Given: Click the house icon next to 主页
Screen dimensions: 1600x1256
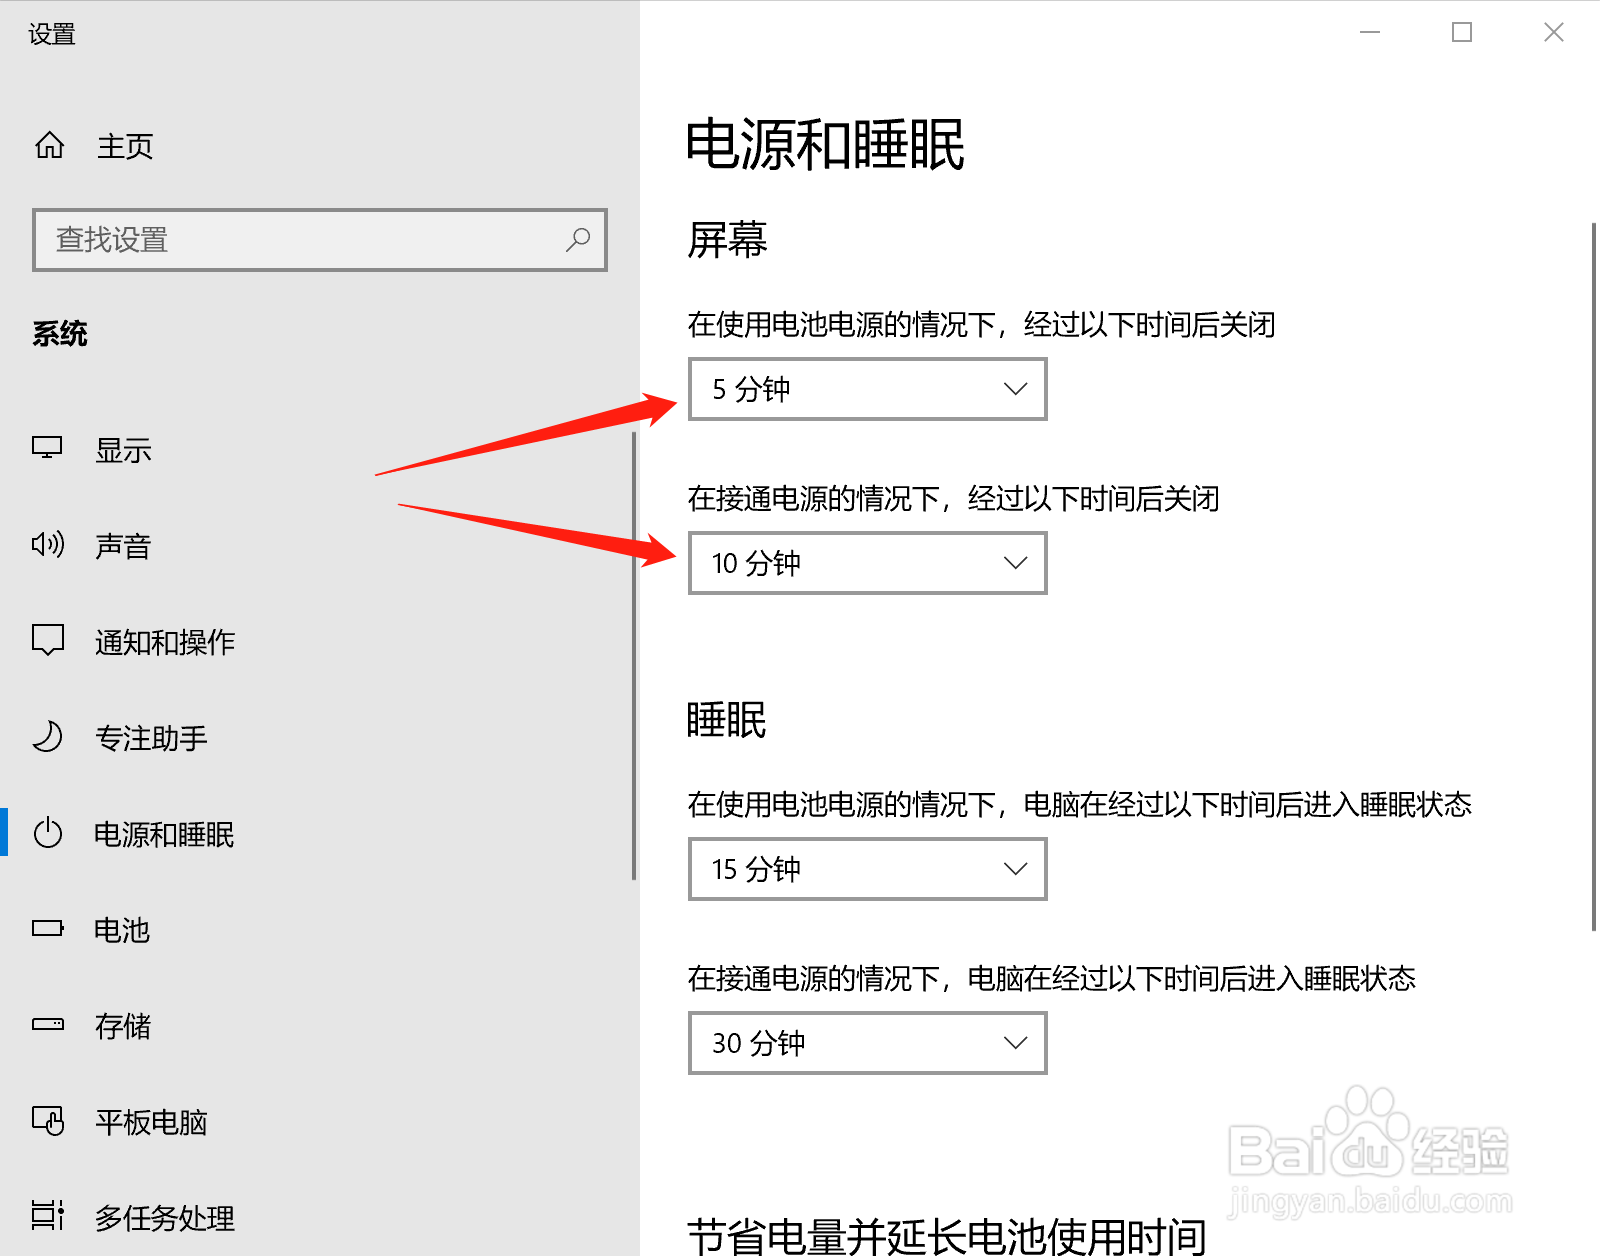Looking at the screenshot, I should coord(49,145).
